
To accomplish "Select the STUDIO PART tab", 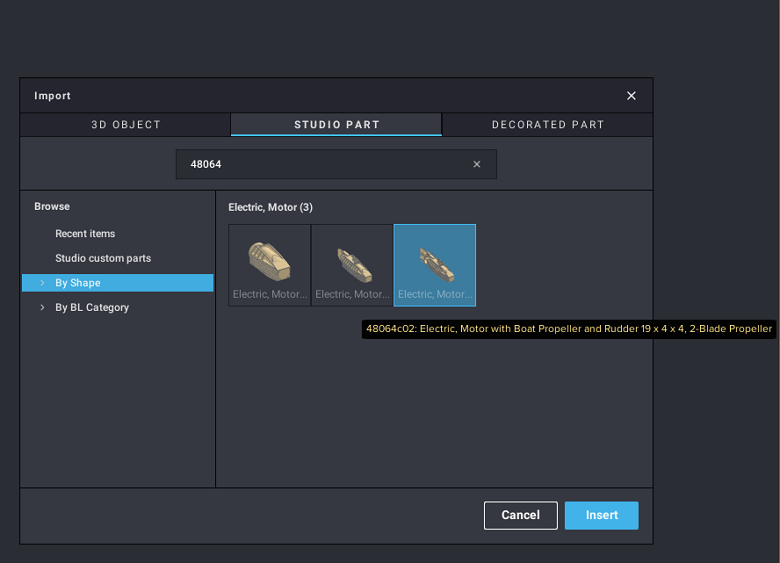I will 336,124.
